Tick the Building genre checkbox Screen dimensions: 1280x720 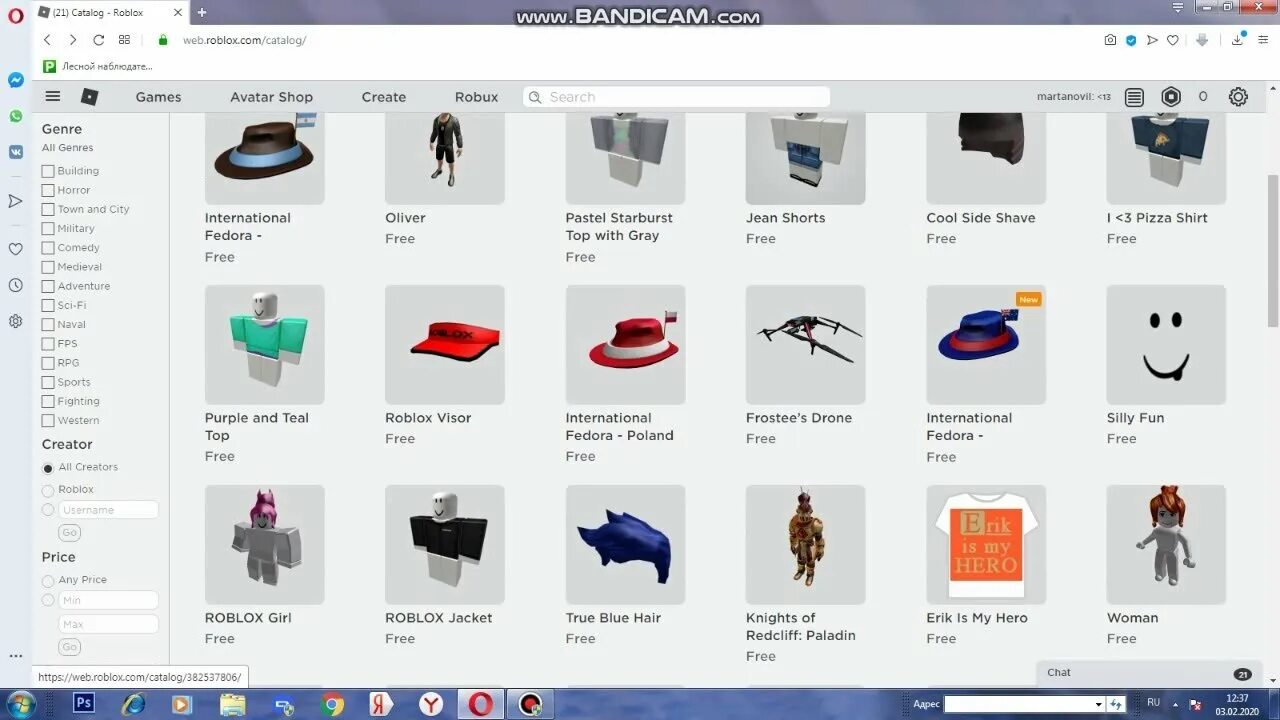point(48,171)
